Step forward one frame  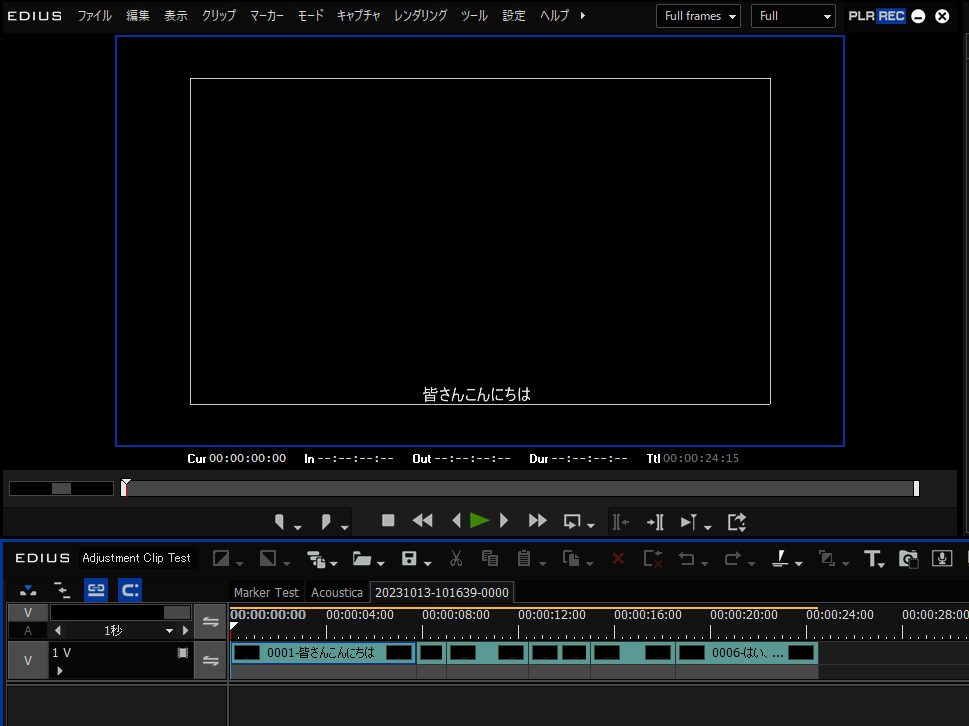(504, 521)
